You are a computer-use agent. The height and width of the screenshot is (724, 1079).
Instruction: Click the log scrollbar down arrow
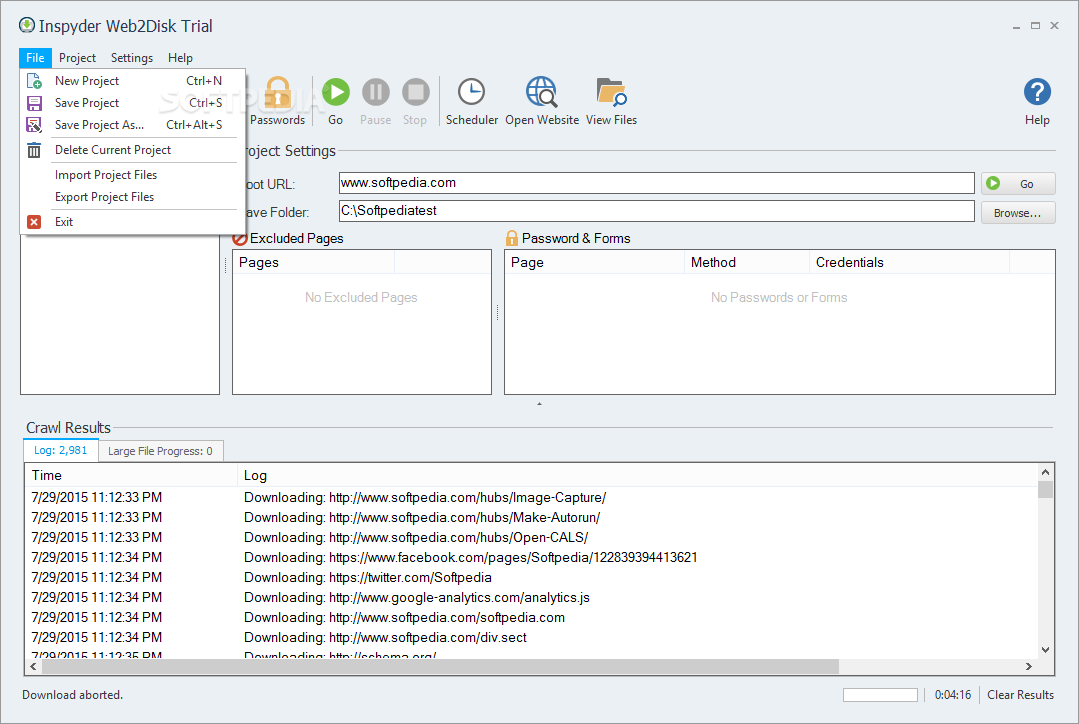pos(1045,650)
